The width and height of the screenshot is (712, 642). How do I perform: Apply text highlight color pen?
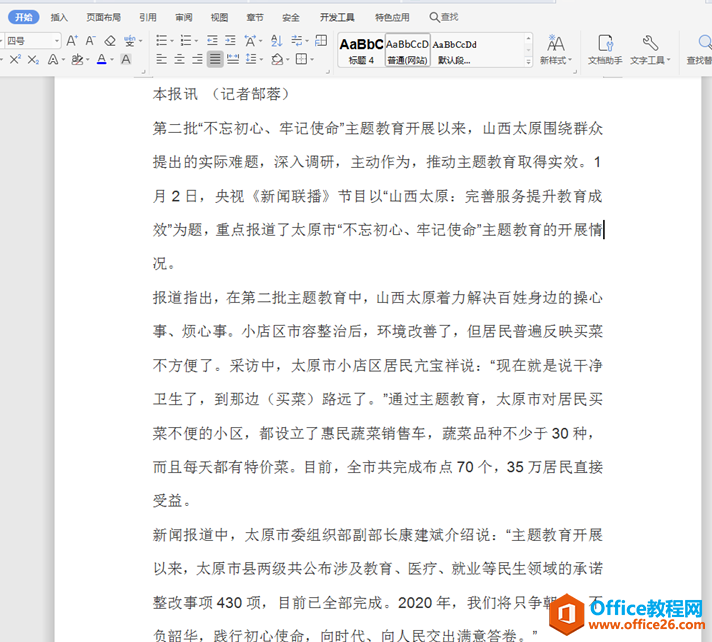point(77,59)
